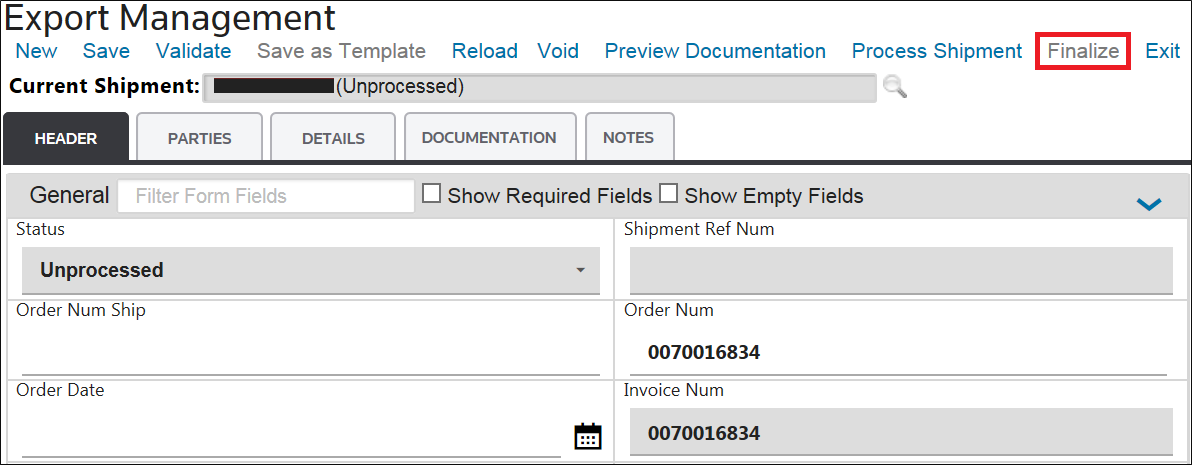Type in the Filter Form Fields box

tap(266, 196)
